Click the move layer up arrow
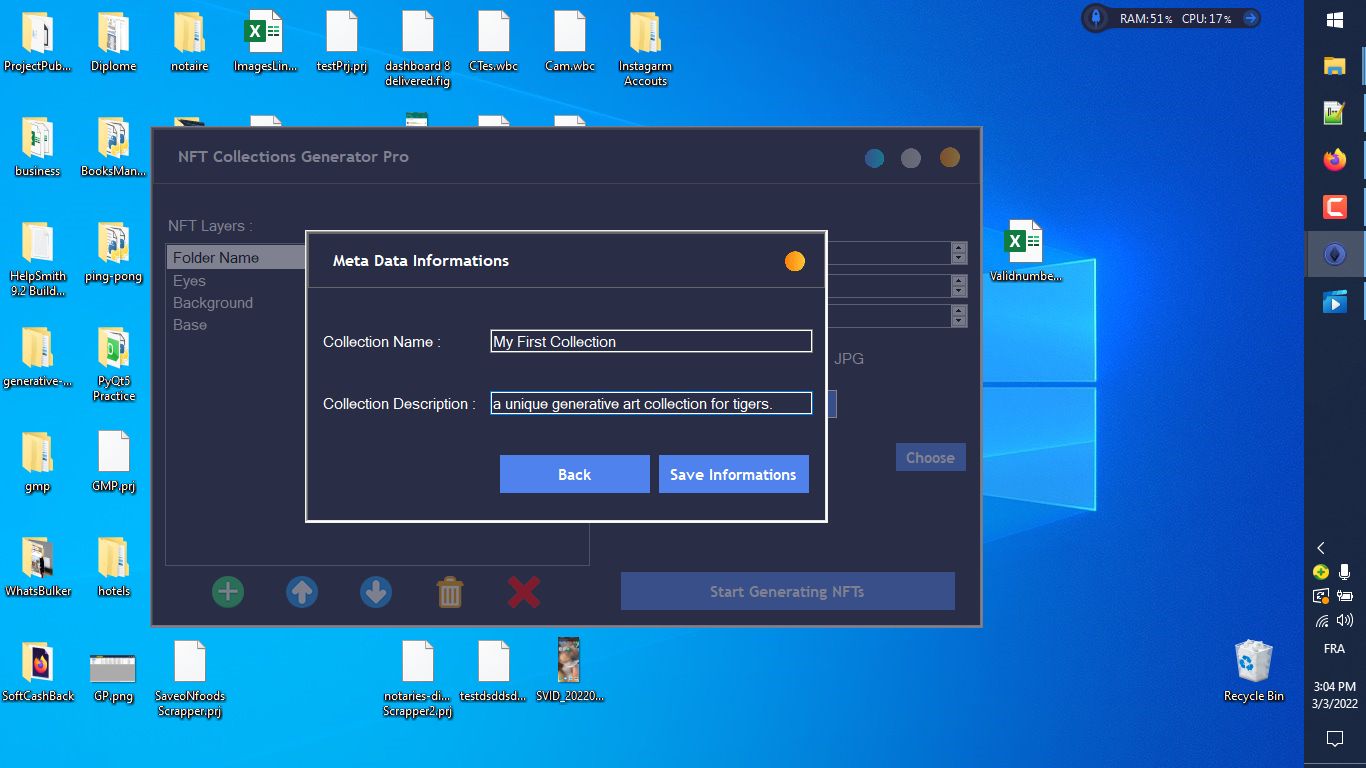 click(302, 592)
